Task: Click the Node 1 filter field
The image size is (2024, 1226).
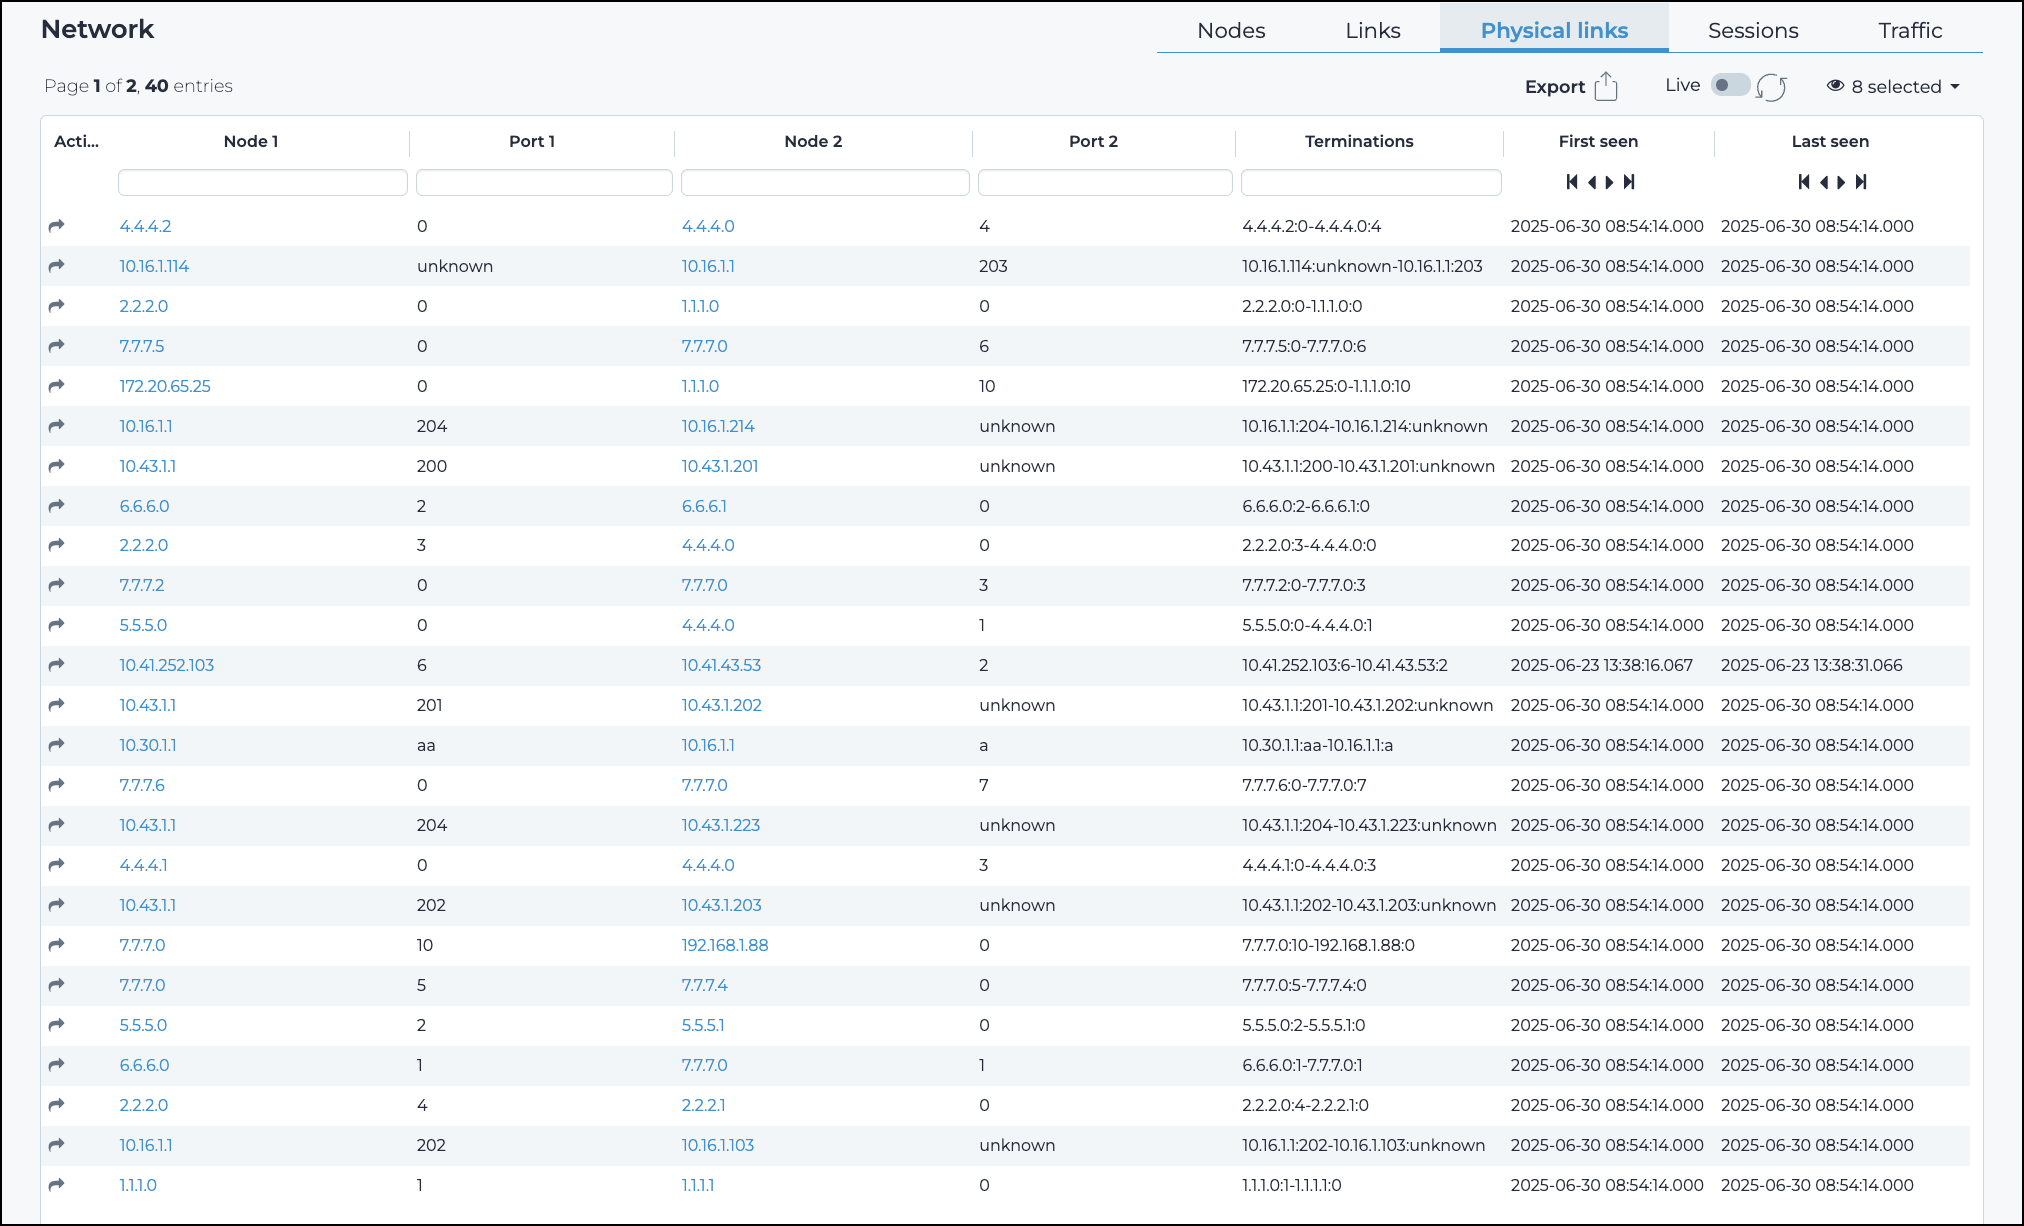Action: pyautogui.click(x=262, y=182)
